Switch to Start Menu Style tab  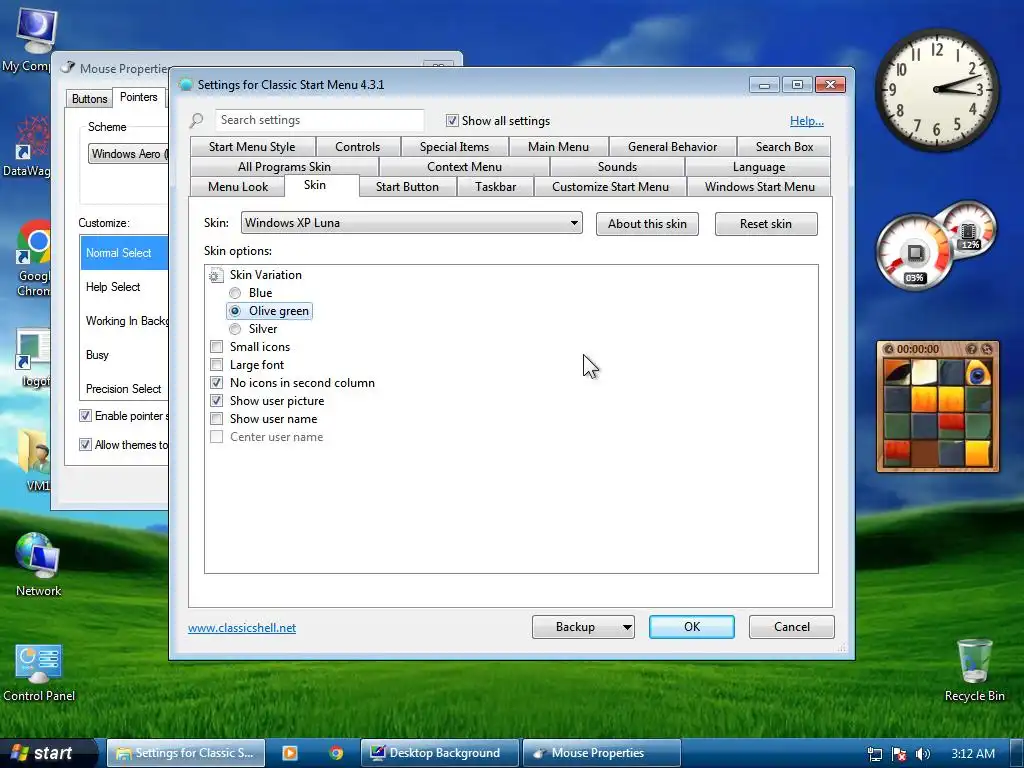click(252, 147)
